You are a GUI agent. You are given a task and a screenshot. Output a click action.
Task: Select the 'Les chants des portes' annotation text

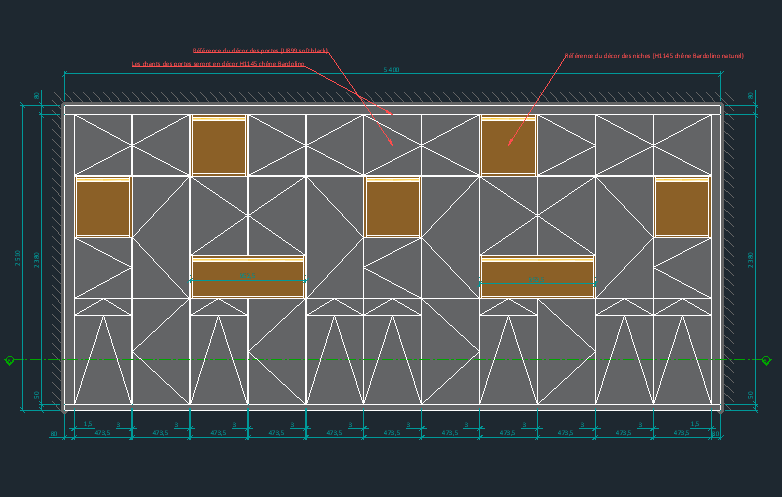[x=218, y=63]
